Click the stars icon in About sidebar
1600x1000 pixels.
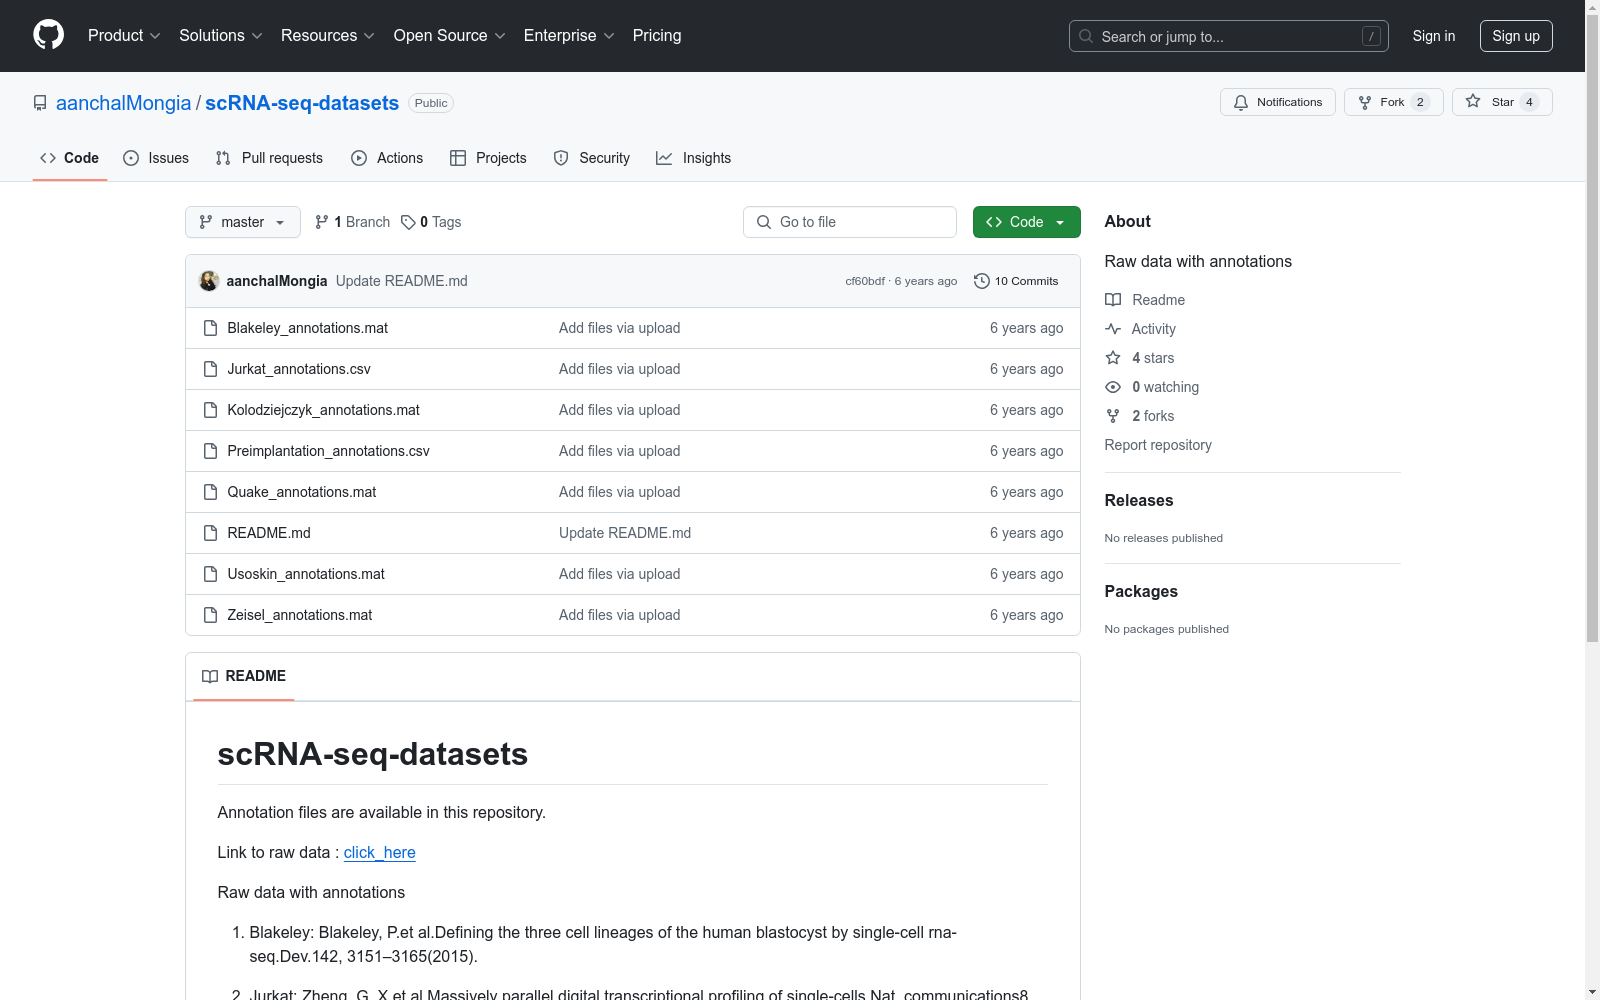(x=1113, y=358)
